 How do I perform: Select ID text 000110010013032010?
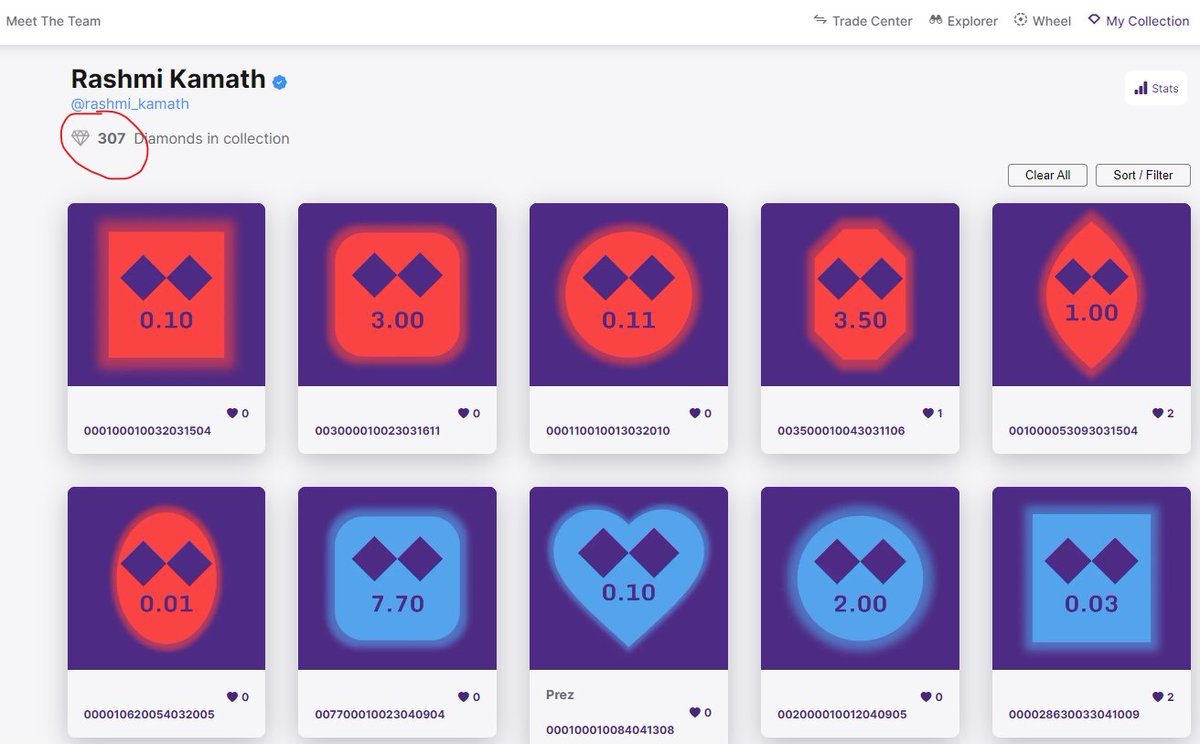[608, 431]
